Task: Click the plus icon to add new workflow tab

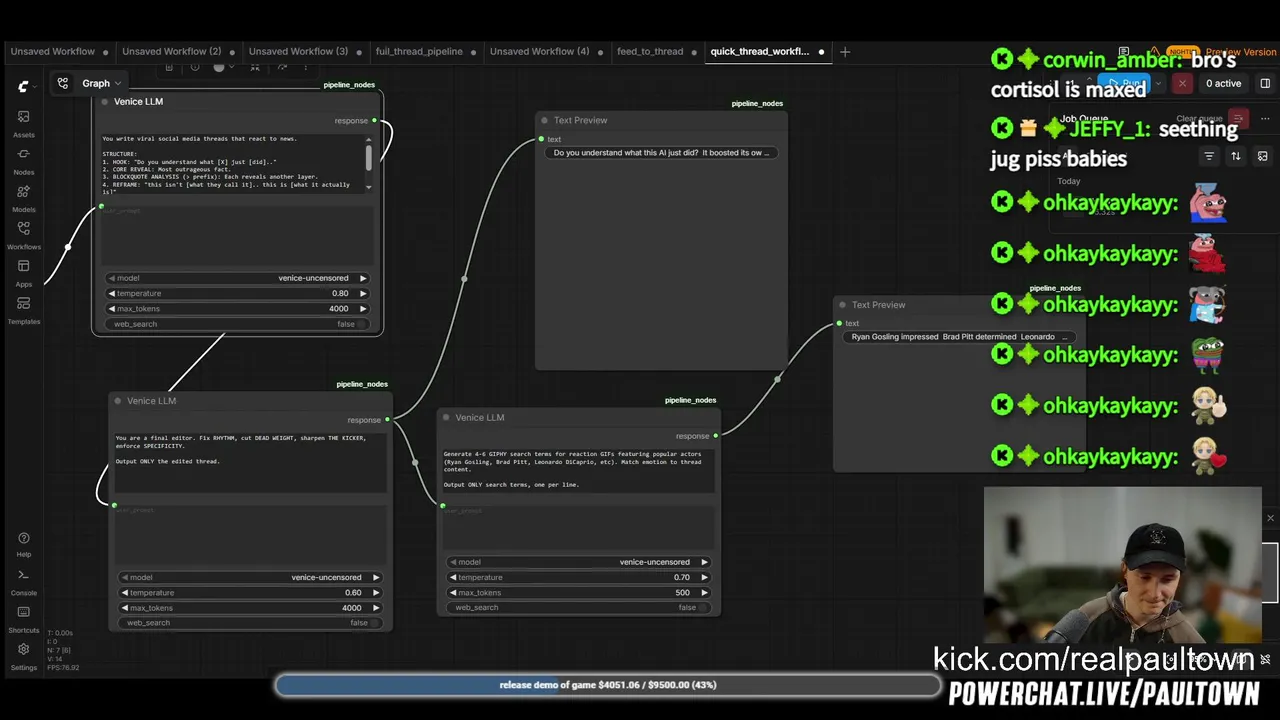Action: [845, 51]
